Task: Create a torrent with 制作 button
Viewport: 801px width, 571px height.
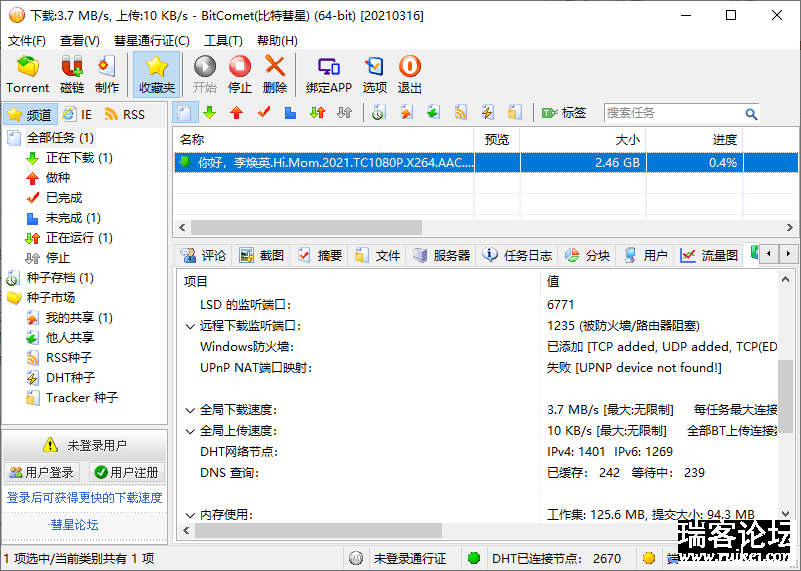Action: (107, 75)
